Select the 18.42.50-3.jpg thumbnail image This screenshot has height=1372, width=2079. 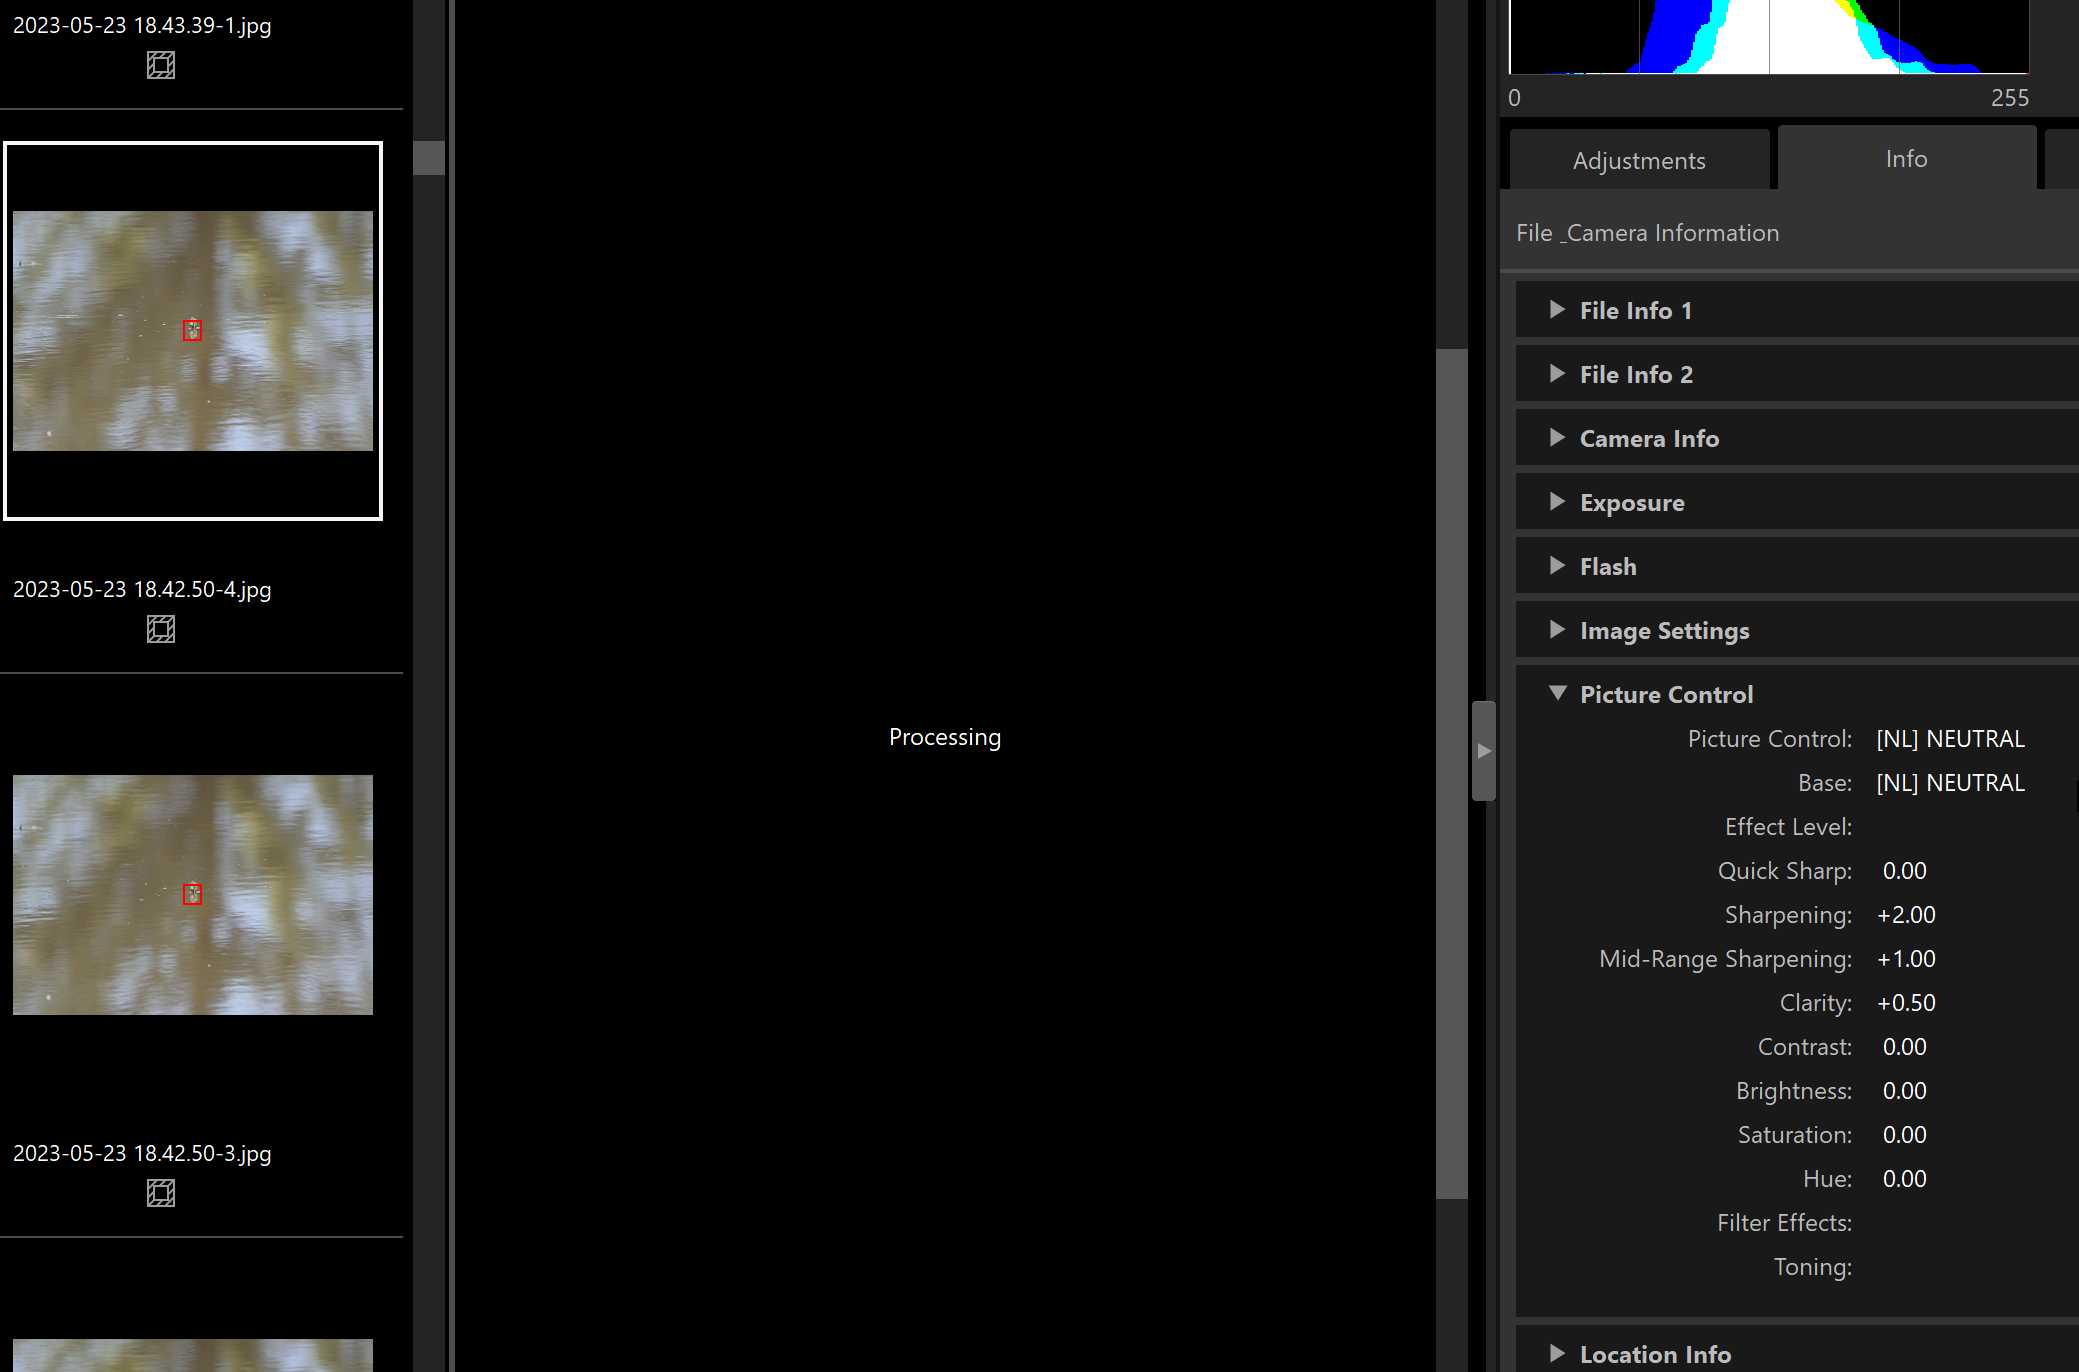193,895
